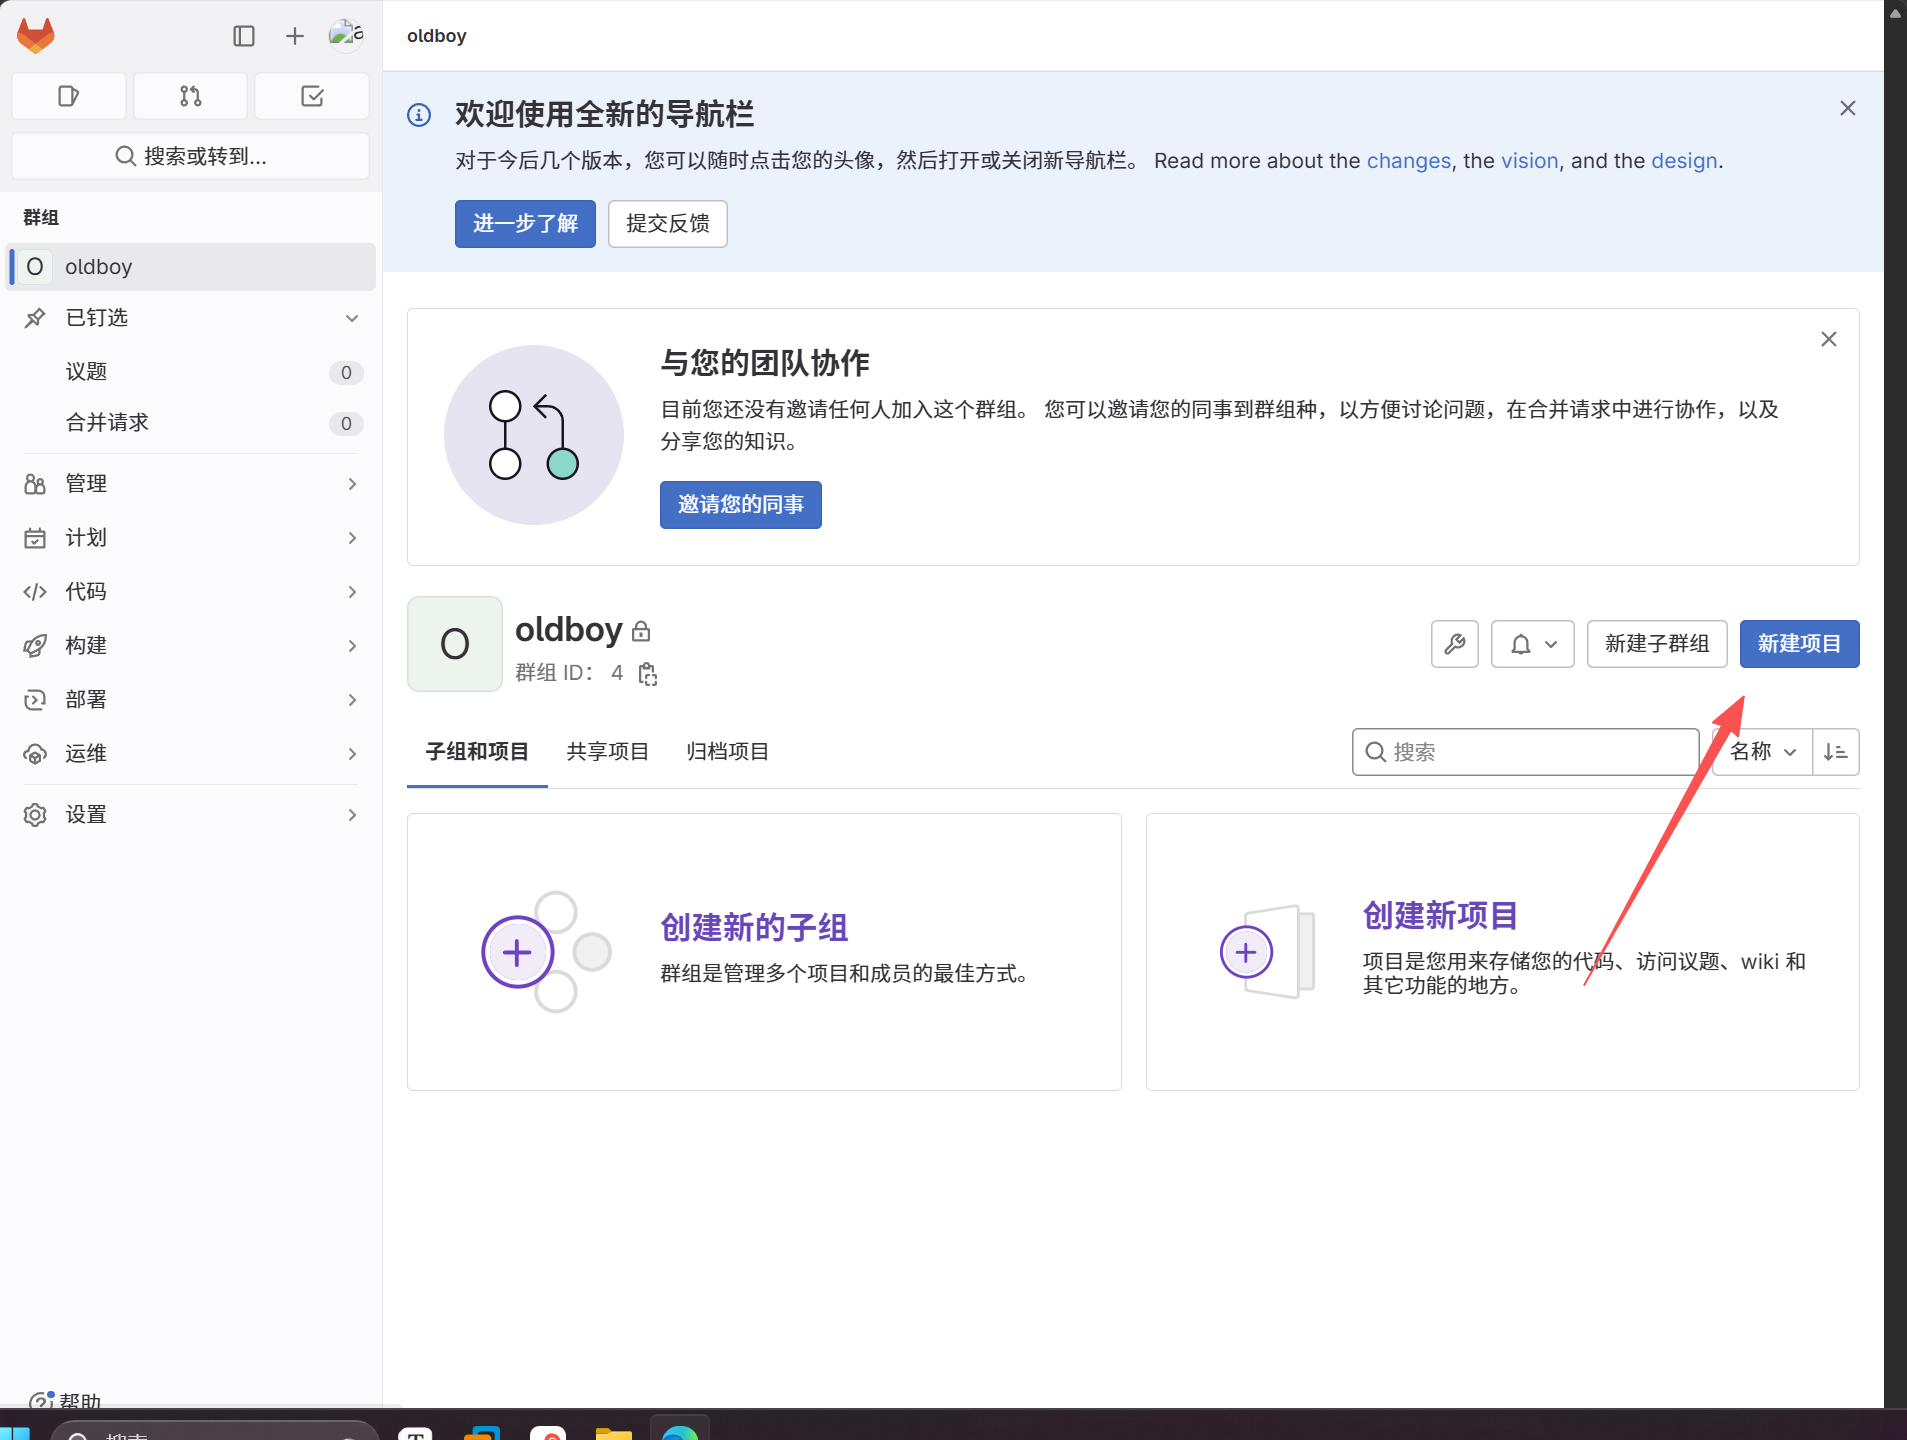Expand the 代码 sidebar section

(190, 592)
